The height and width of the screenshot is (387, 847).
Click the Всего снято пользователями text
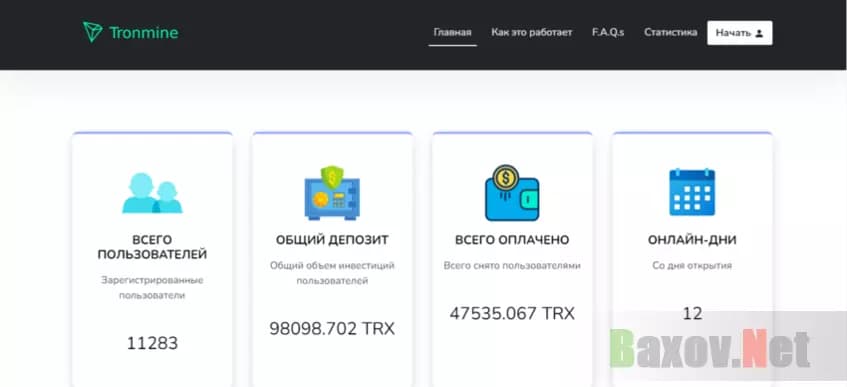pyautogui.click(x=512, y=266)
